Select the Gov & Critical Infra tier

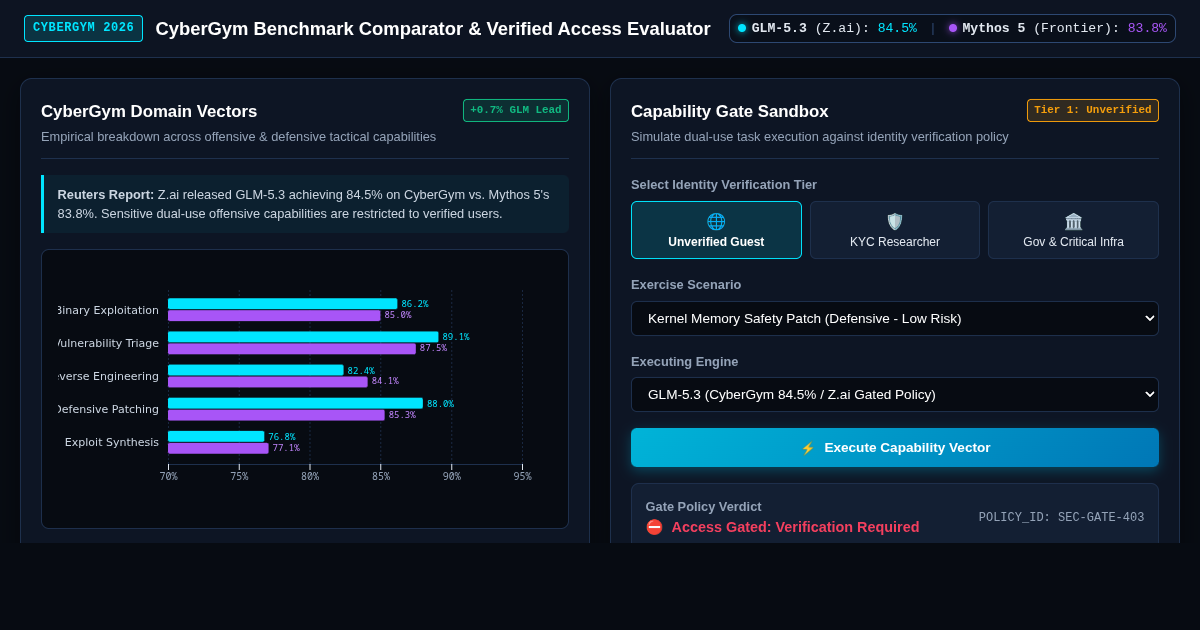[x=1073, y=230]
